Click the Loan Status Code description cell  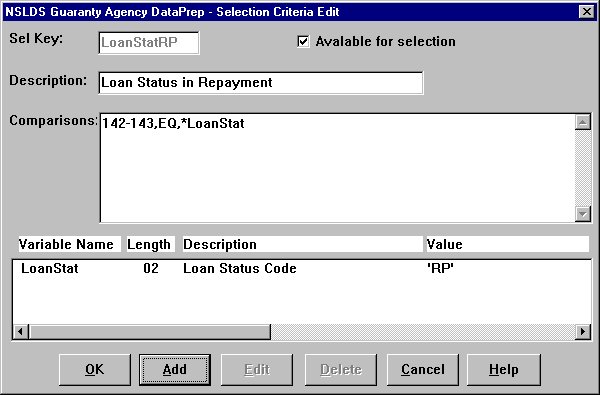tap(240, 268)
